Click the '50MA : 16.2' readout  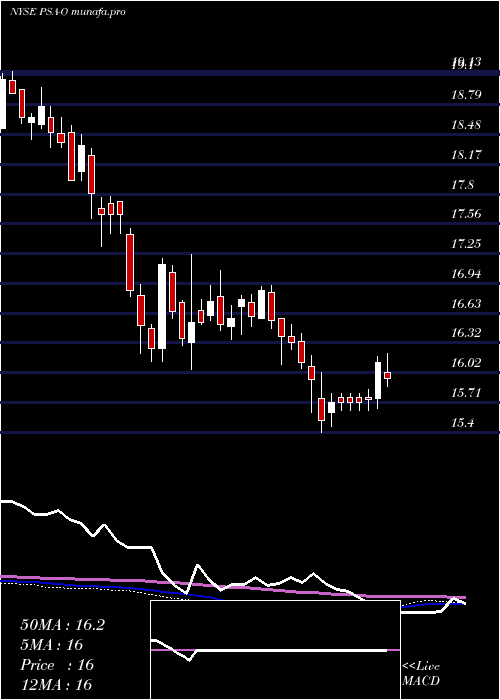pyautogui.click(x=62, y=625)
